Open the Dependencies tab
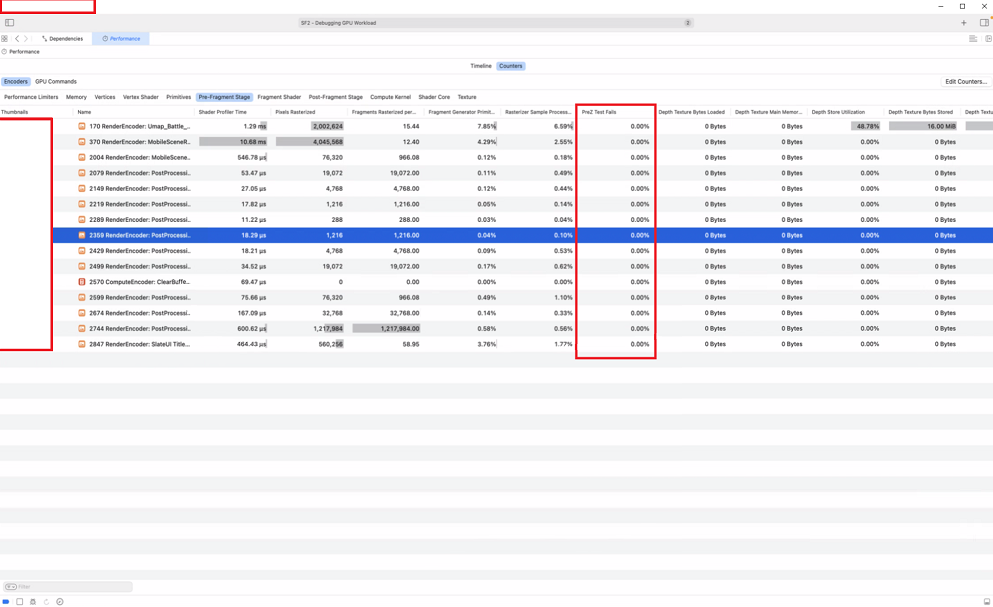Image resolution: width=993 pixels, height=607 pixels. pyautogui.click(x=63, y=39)
